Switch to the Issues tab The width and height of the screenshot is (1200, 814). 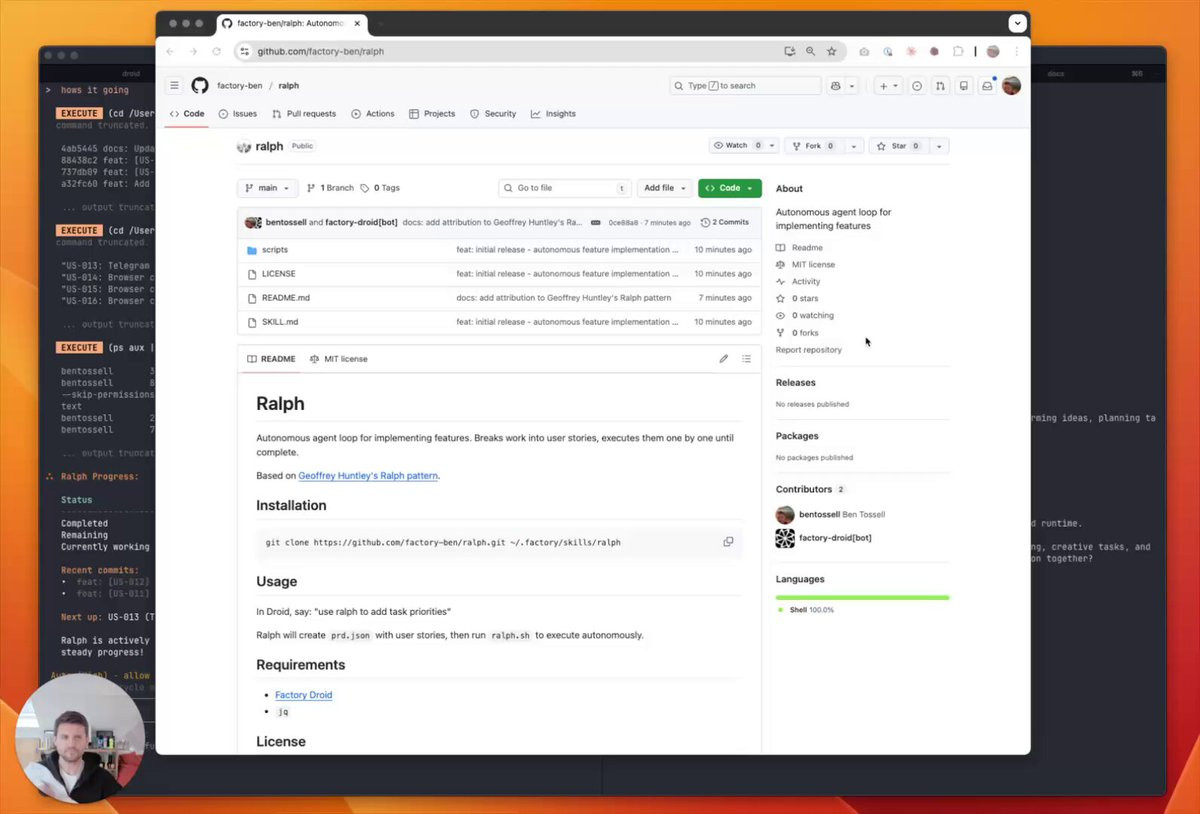pos(238,114)
